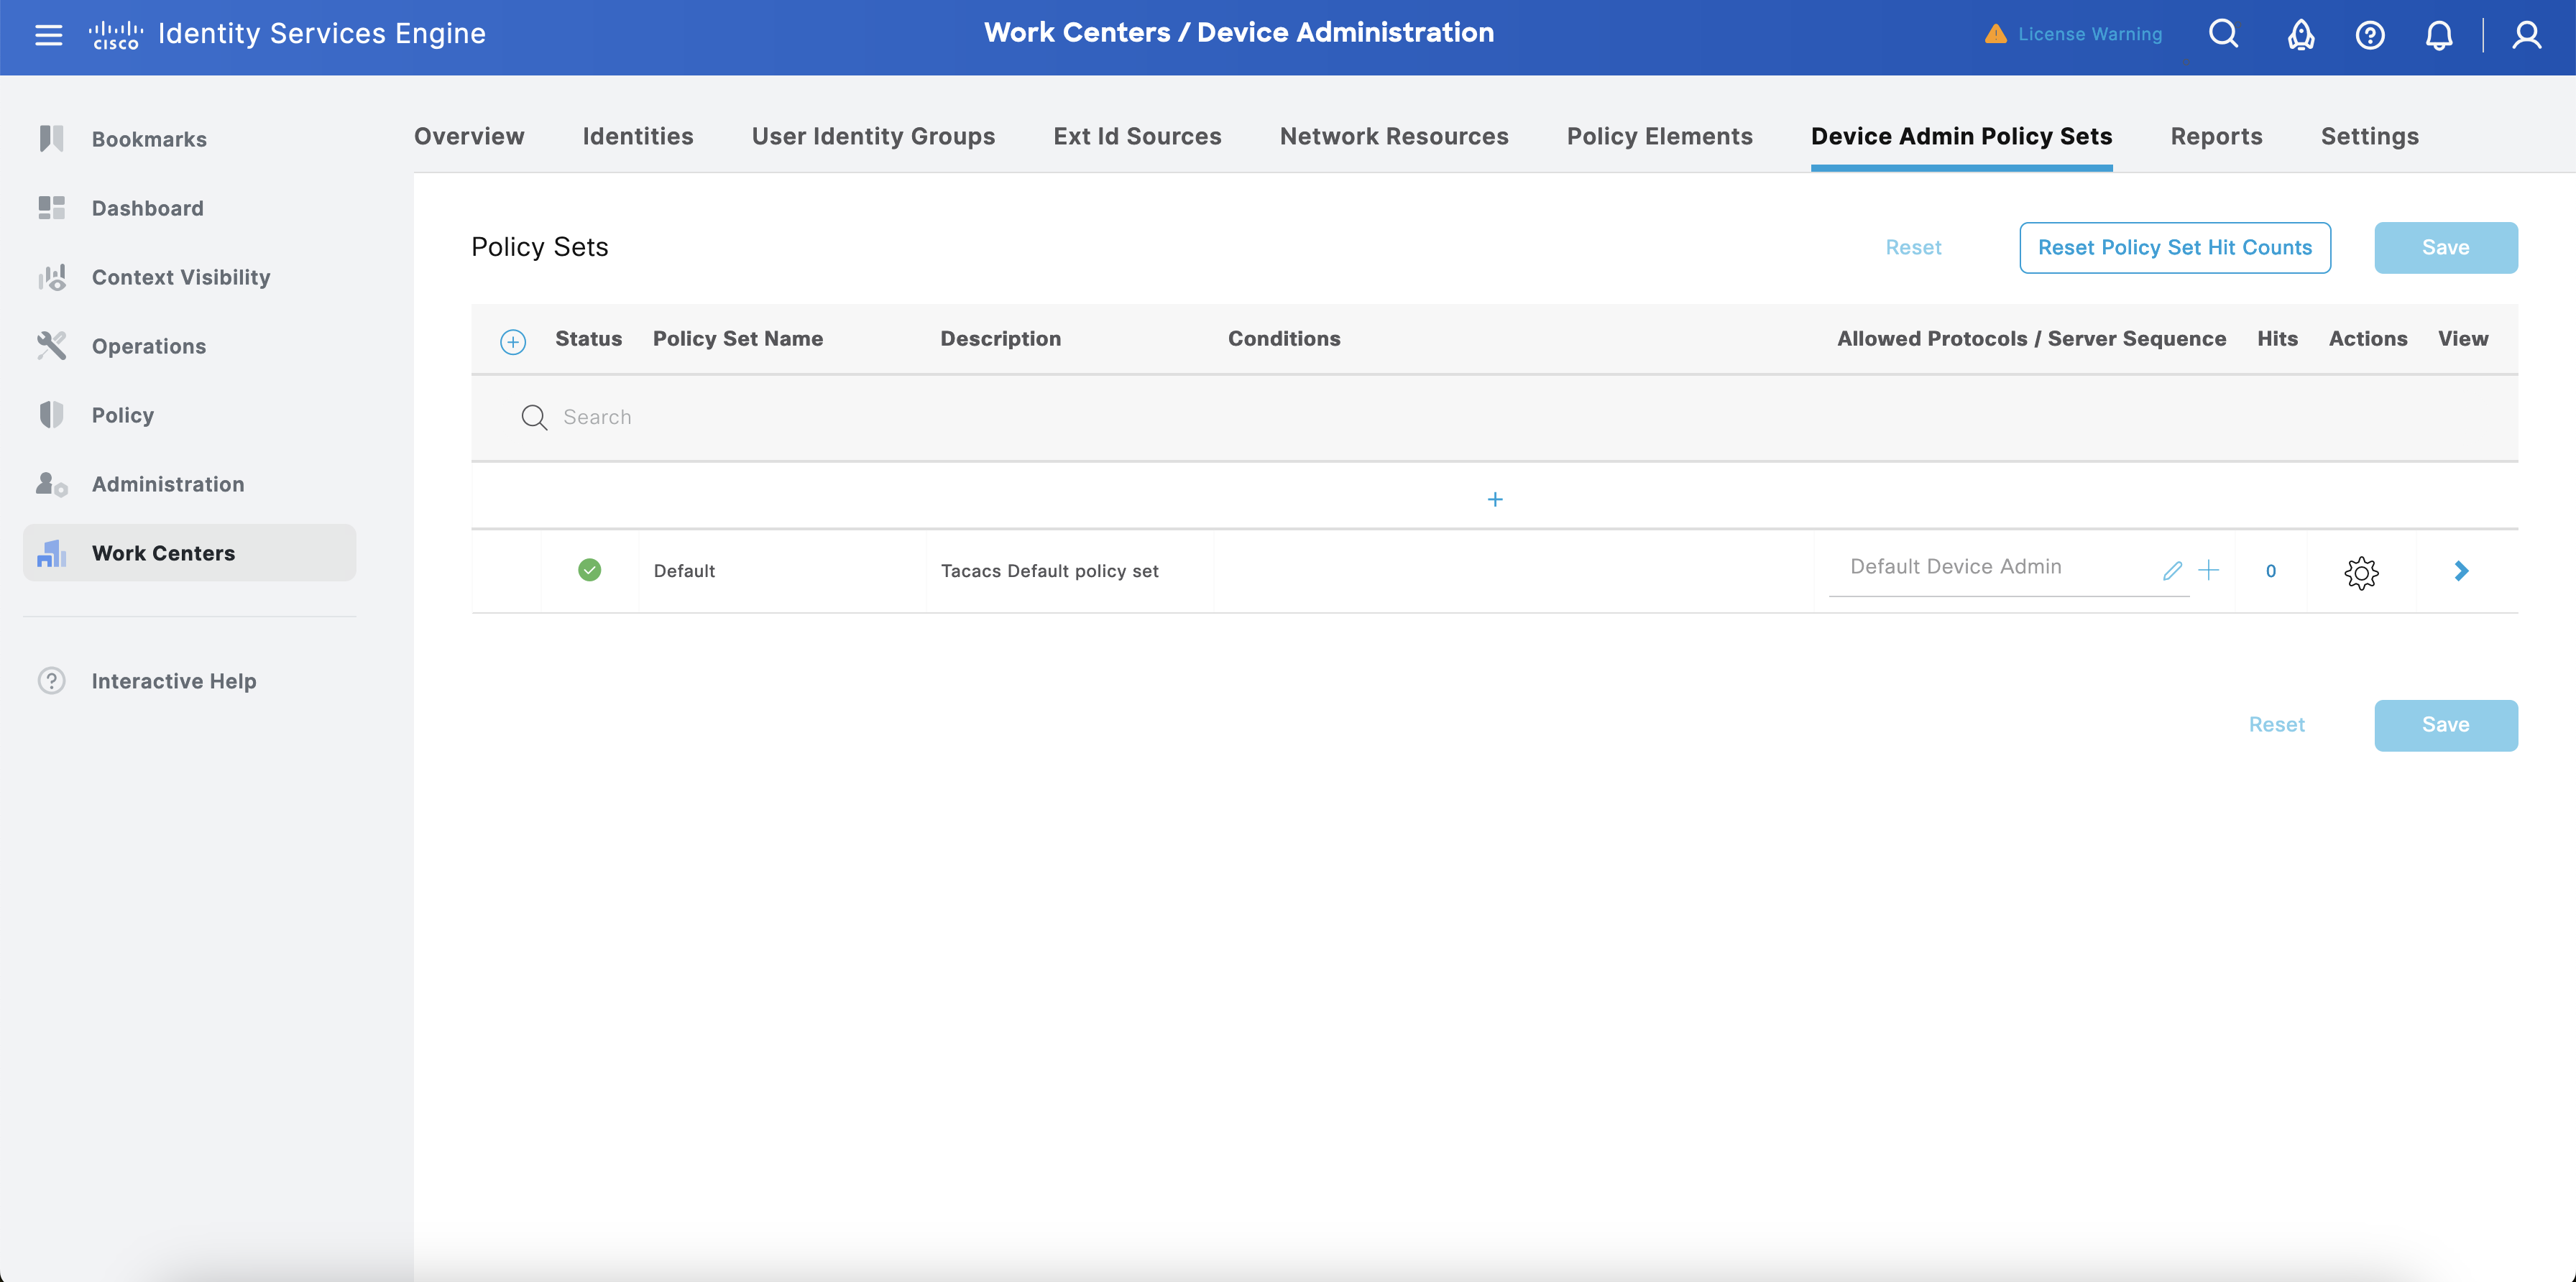Open the hamburger navigation menu
2576x1282 pixels.
48,35
